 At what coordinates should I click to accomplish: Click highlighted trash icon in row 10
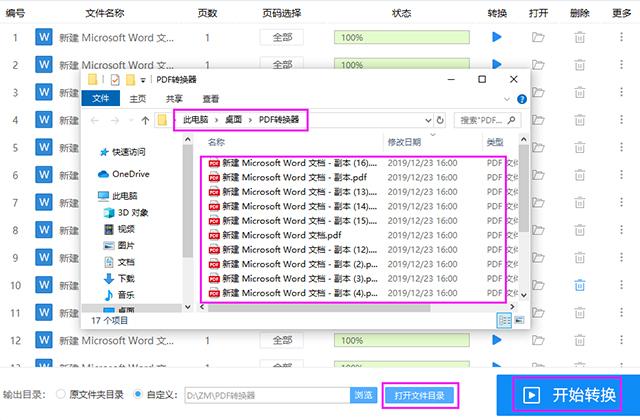580,285
